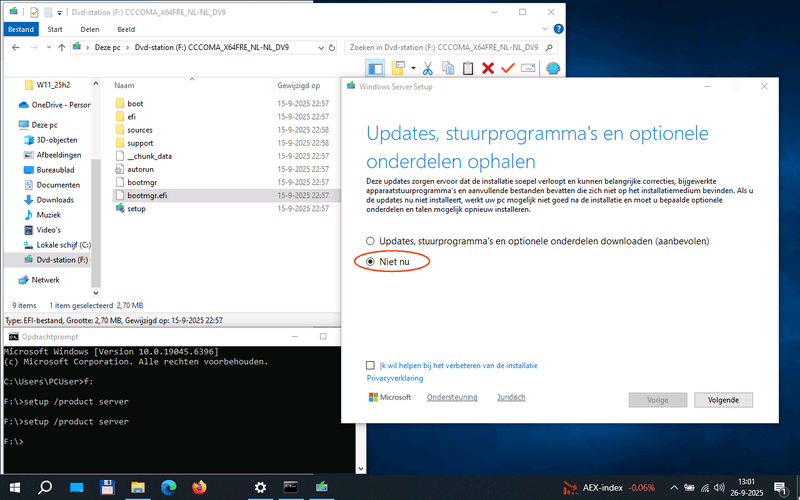The width and height of the screenshot is (800, 500).
Task: Open Muziek in navigation pane
Action: tap(42, 215)
